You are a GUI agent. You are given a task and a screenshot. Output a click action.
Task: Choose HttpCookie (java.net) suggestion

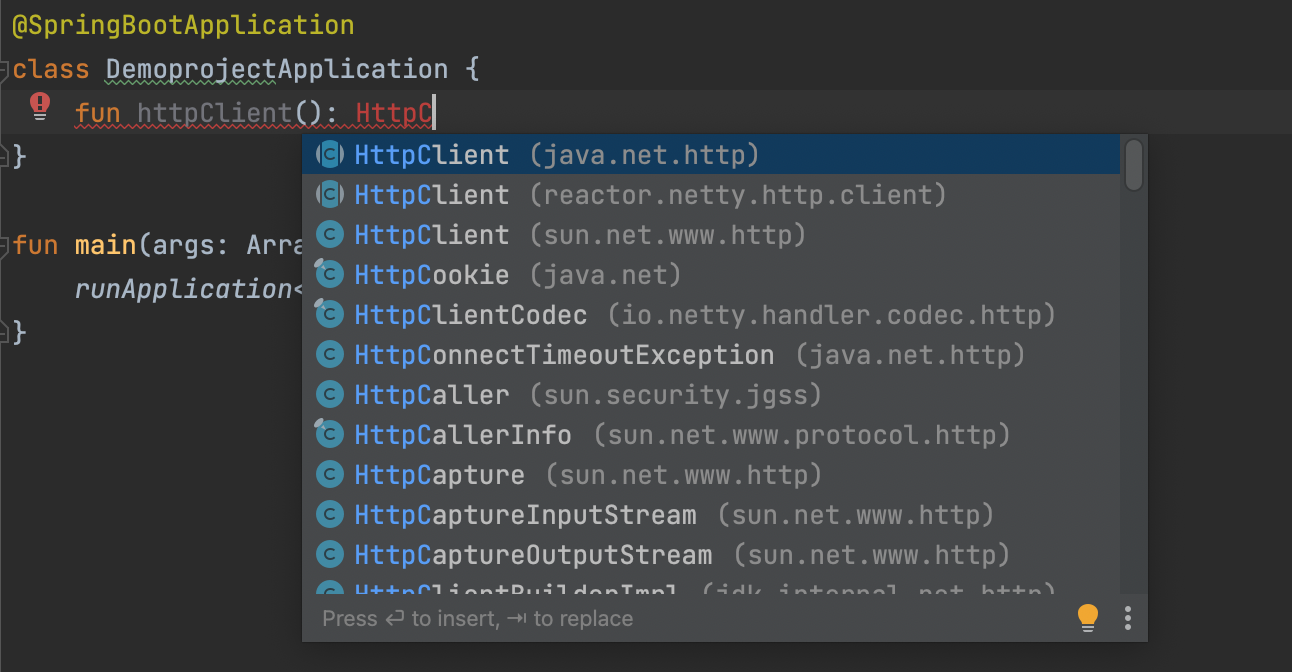click(x=711, y=275)
